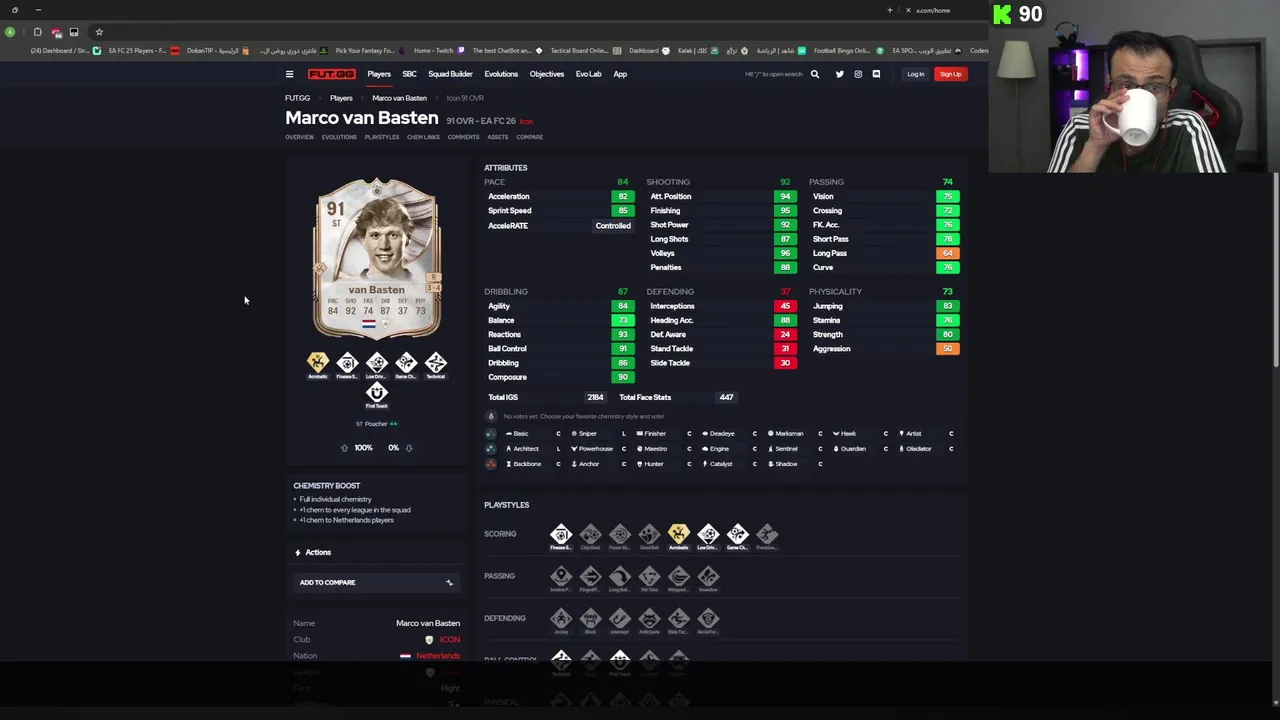Click the gold Acrobatic icon in the Scoring row
Image resolution: width=1280 pixels, height=720 pixels.
679,536
